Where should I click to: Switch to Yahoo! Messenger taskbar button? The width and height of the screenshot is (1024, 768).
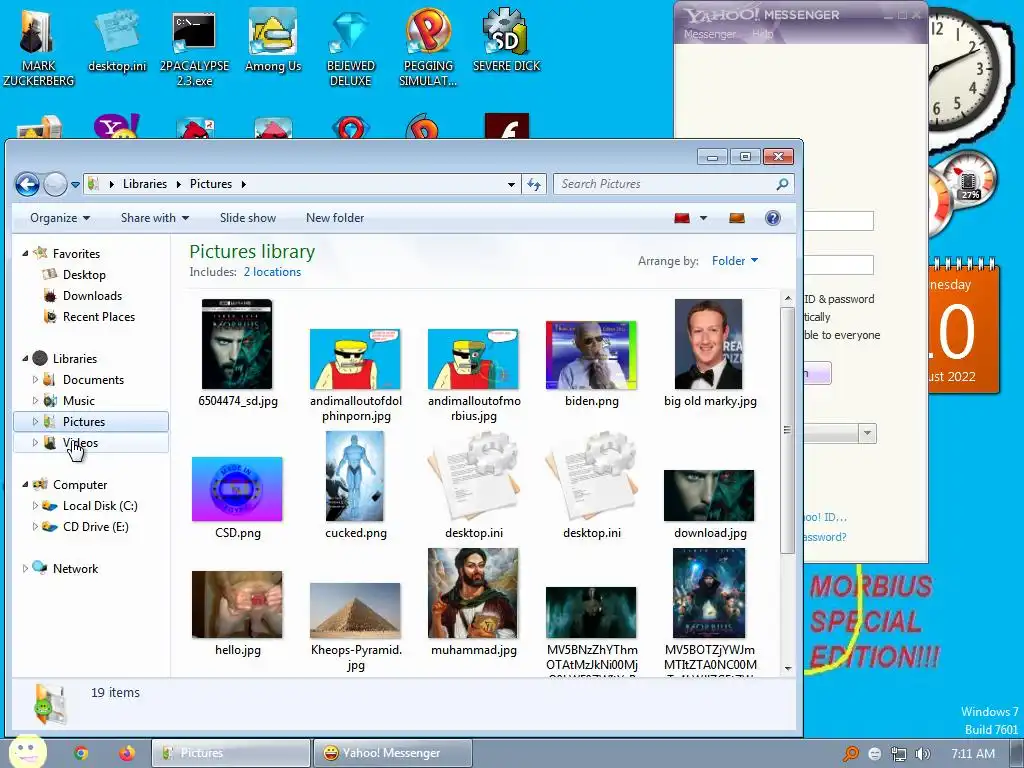click(x=392, y=753)
